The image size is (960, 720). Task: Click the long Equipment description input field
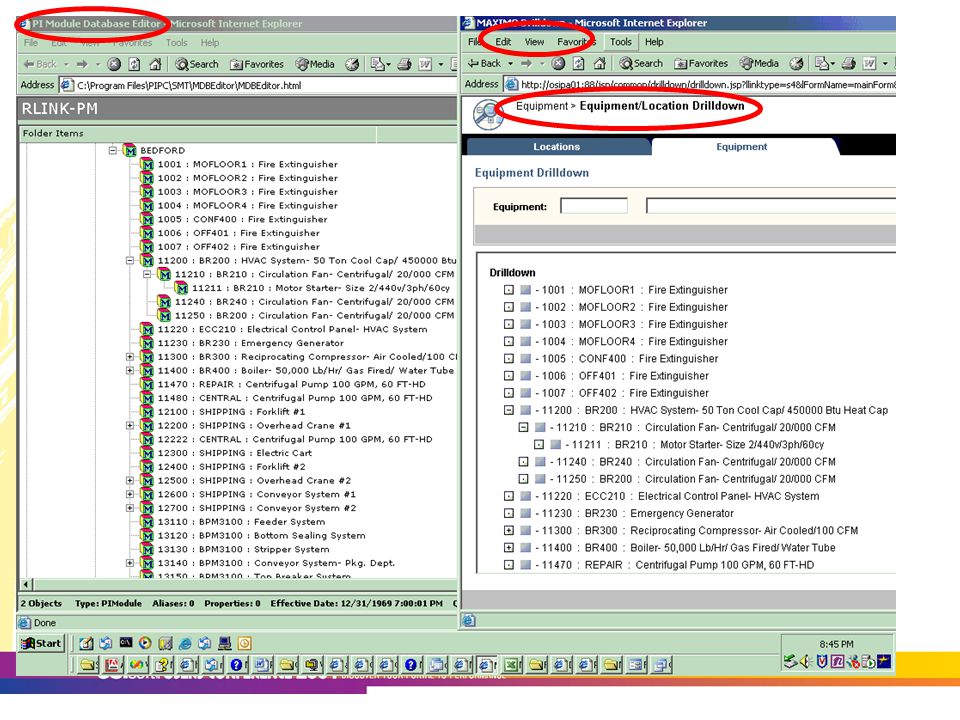click(x=771, y=206)
